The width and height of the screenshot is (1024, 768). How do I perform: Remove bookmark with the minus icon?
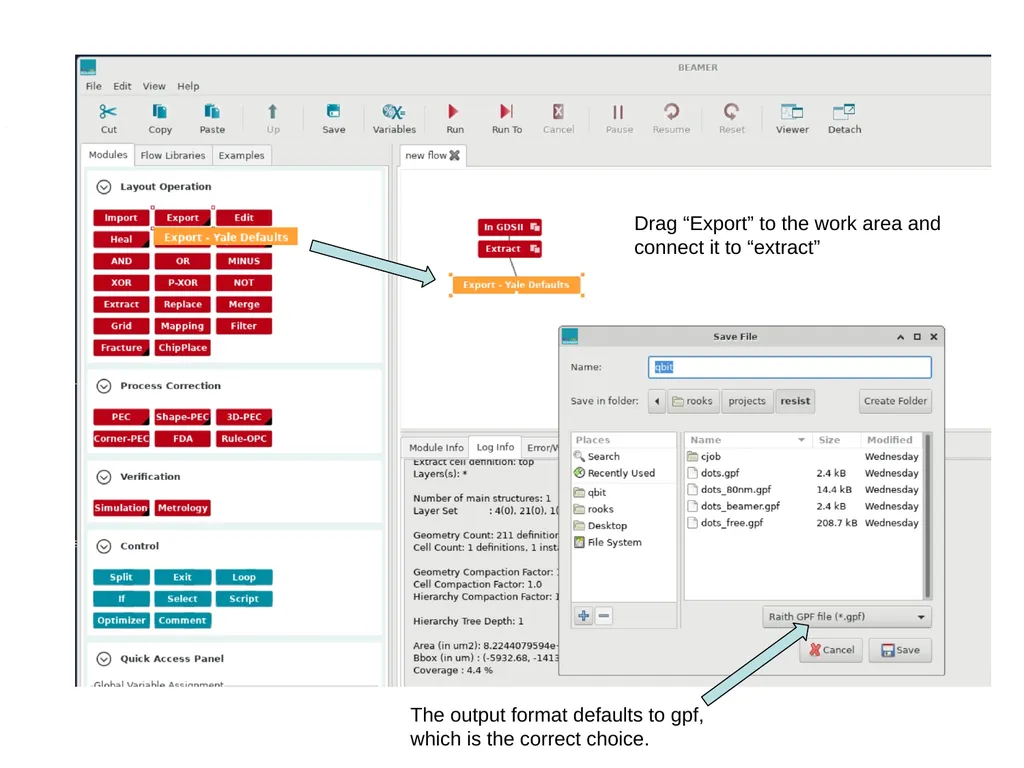[x=604, y=616]
